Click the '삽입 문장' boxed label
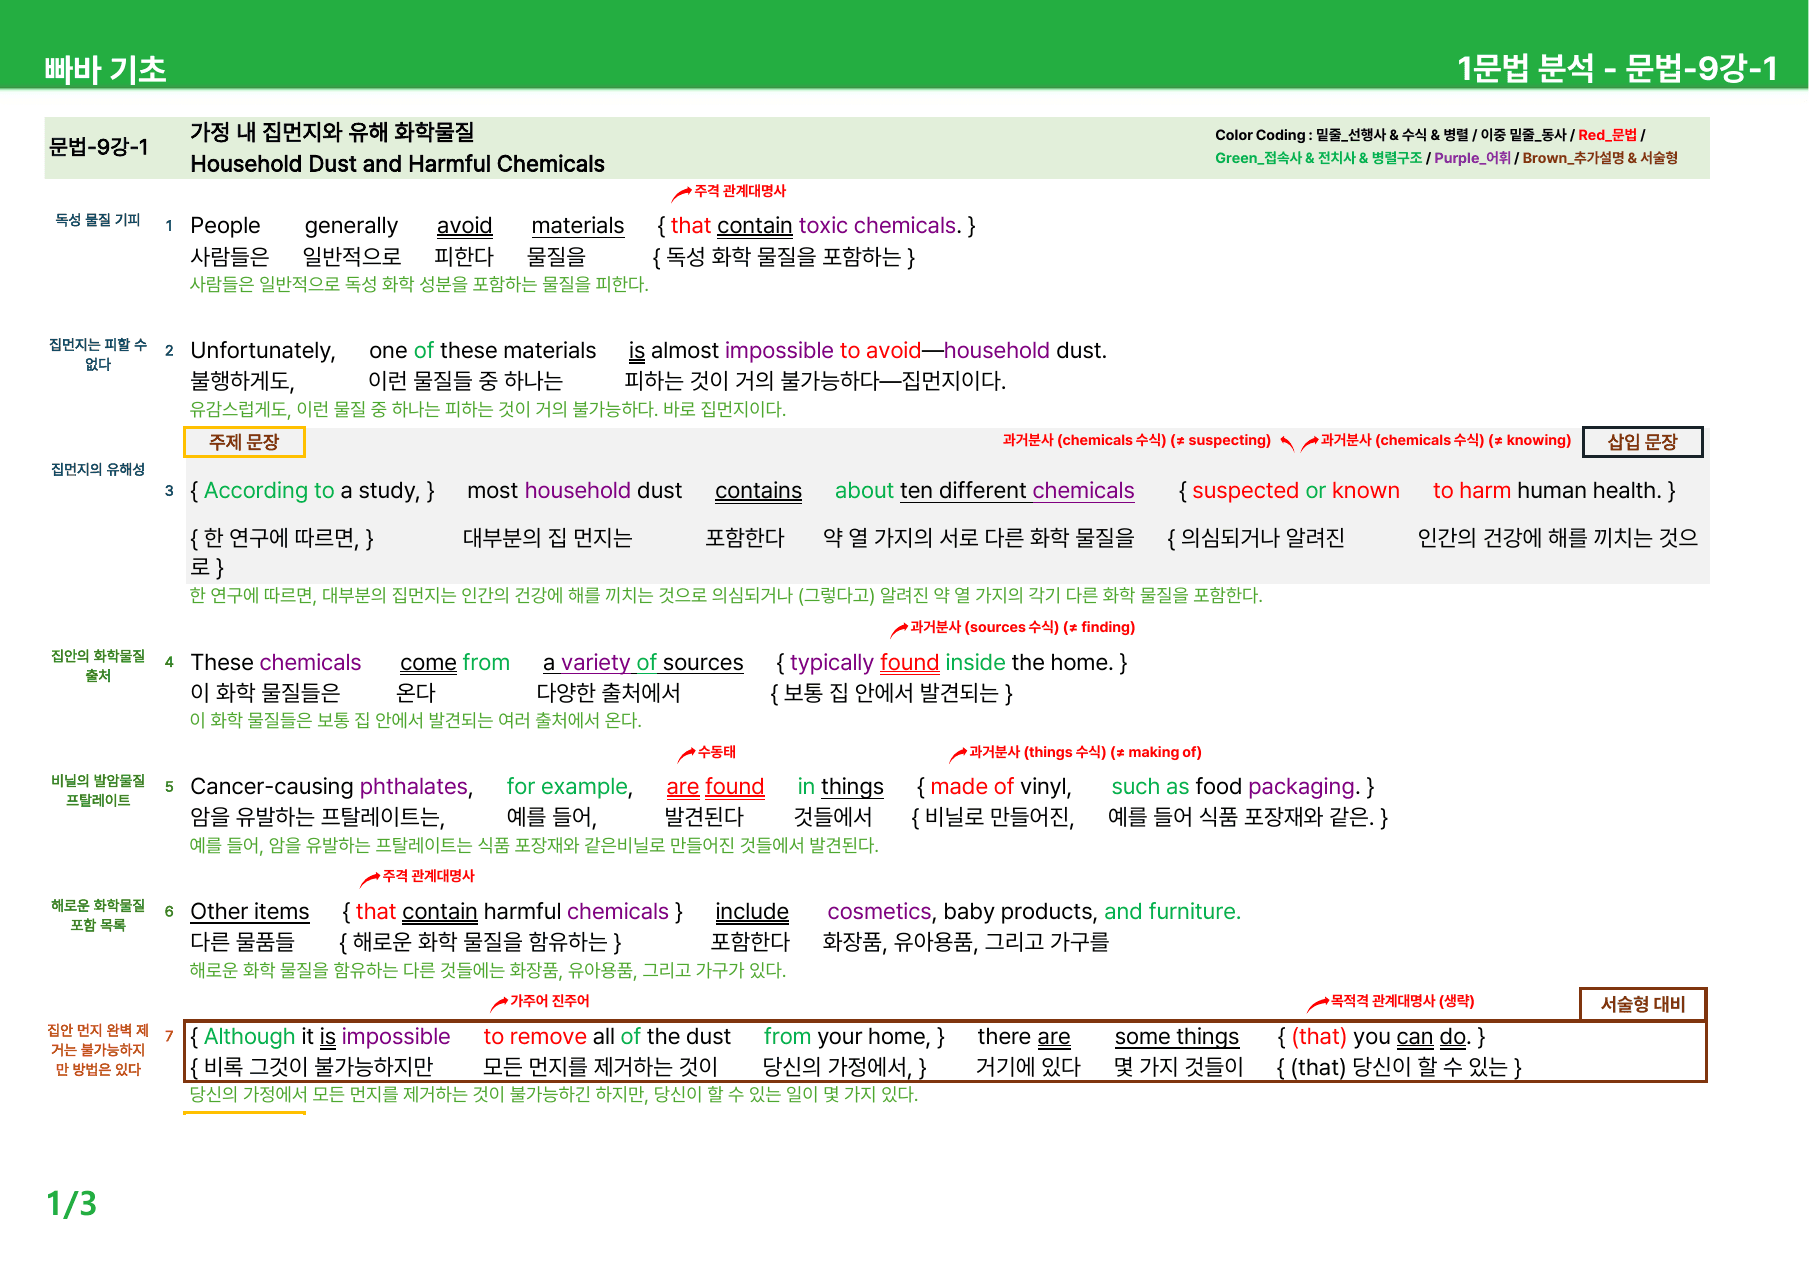 pos(1642,442)
